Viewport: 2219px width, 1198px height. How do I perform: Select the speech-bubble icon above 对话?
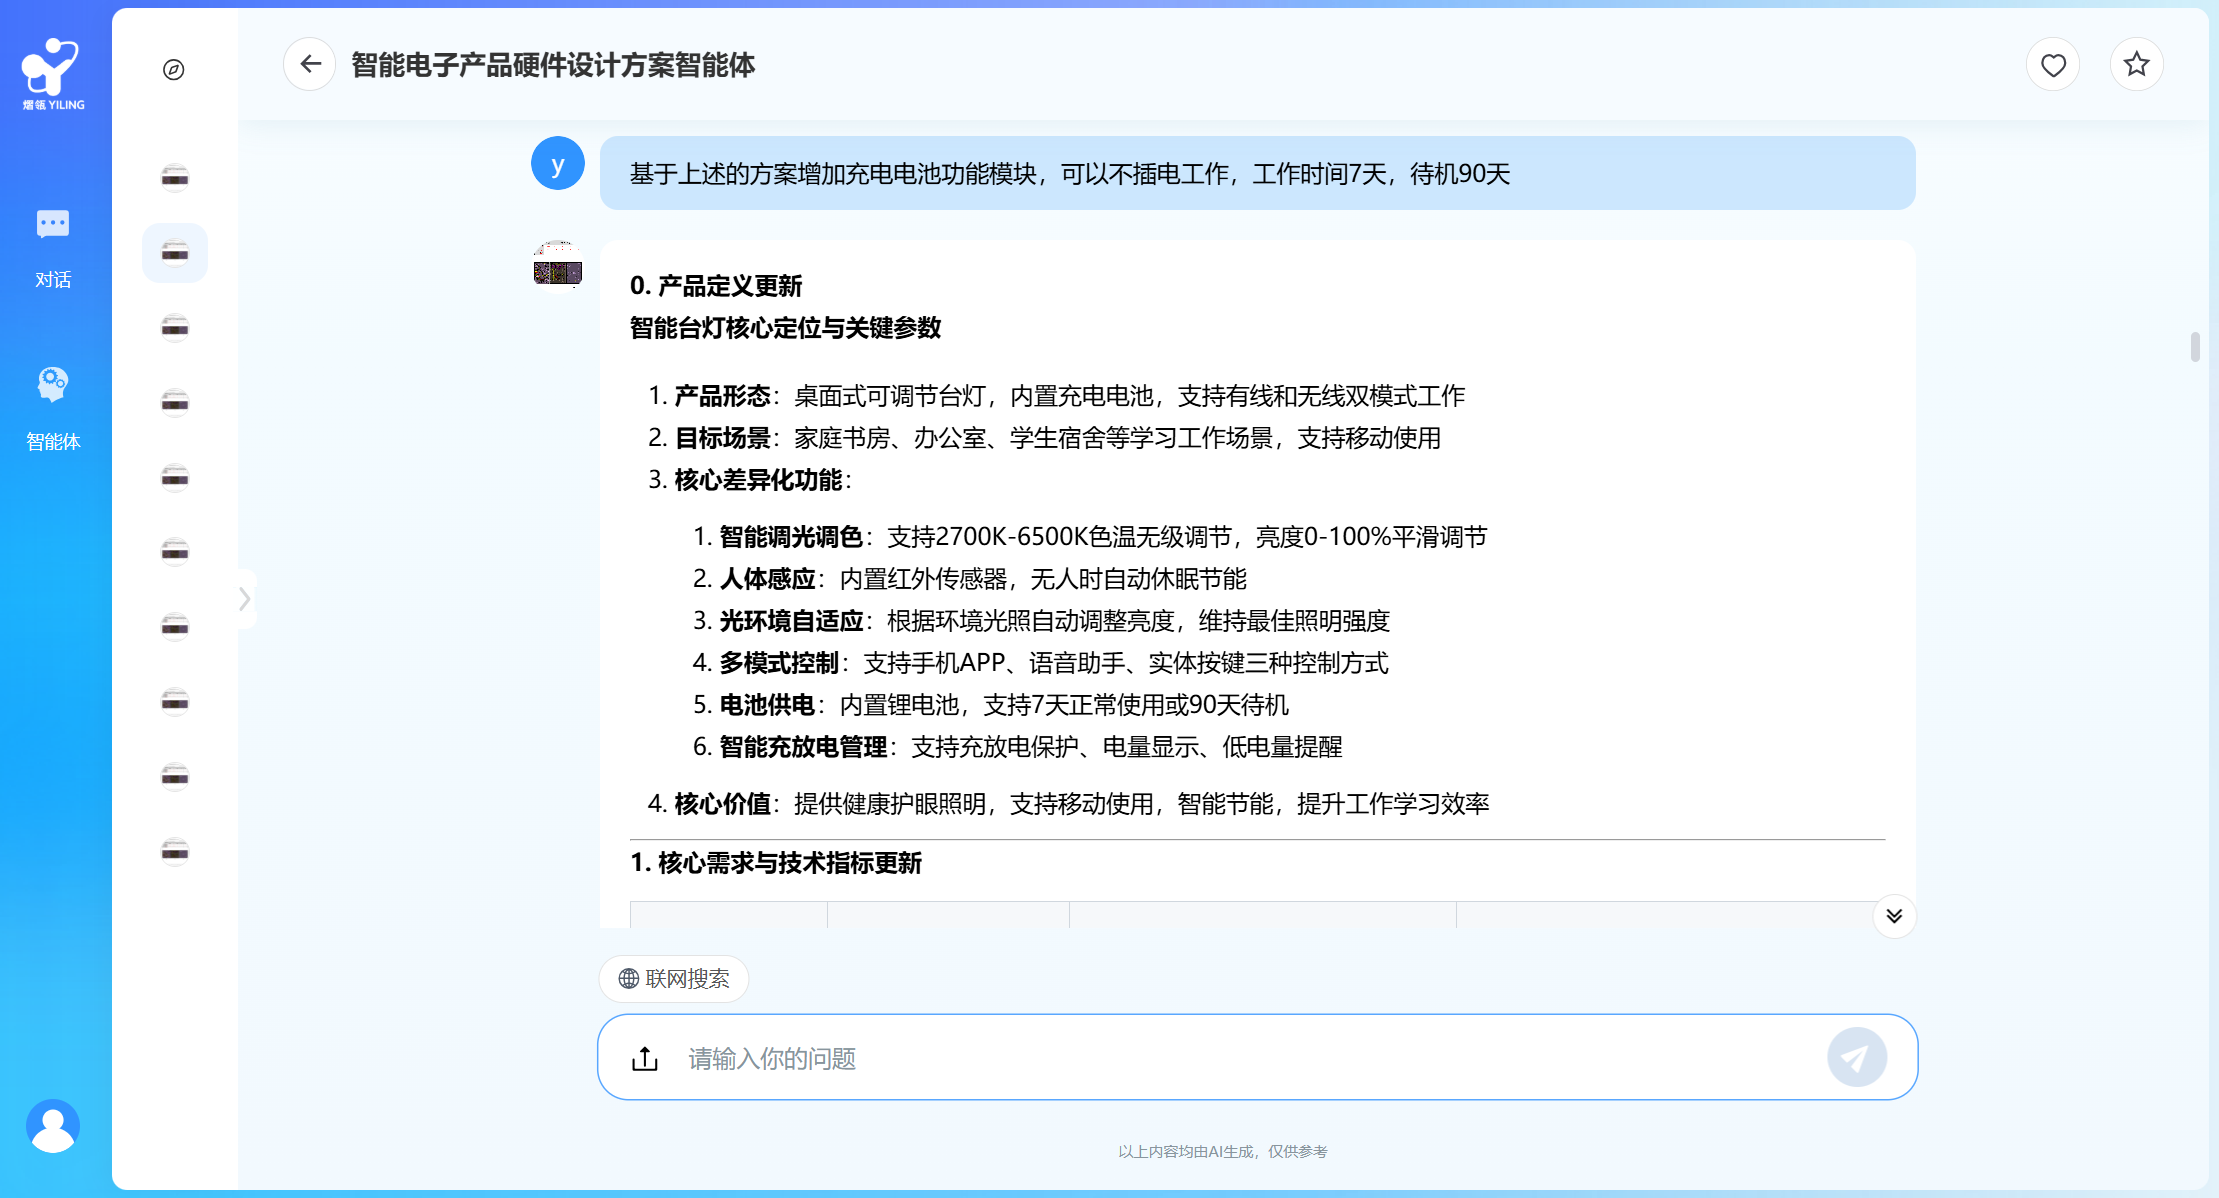(53, 224)
